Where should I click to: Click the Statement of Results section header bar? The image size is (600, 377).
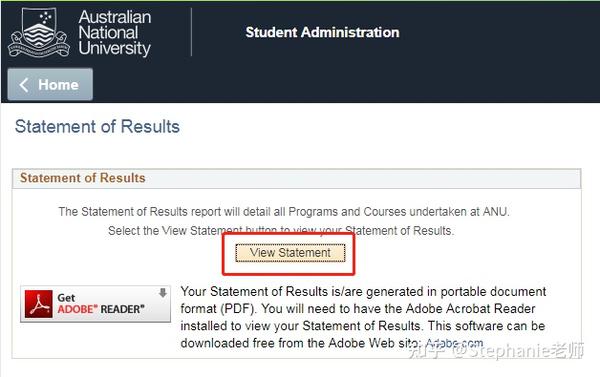[x=296, y=178]
